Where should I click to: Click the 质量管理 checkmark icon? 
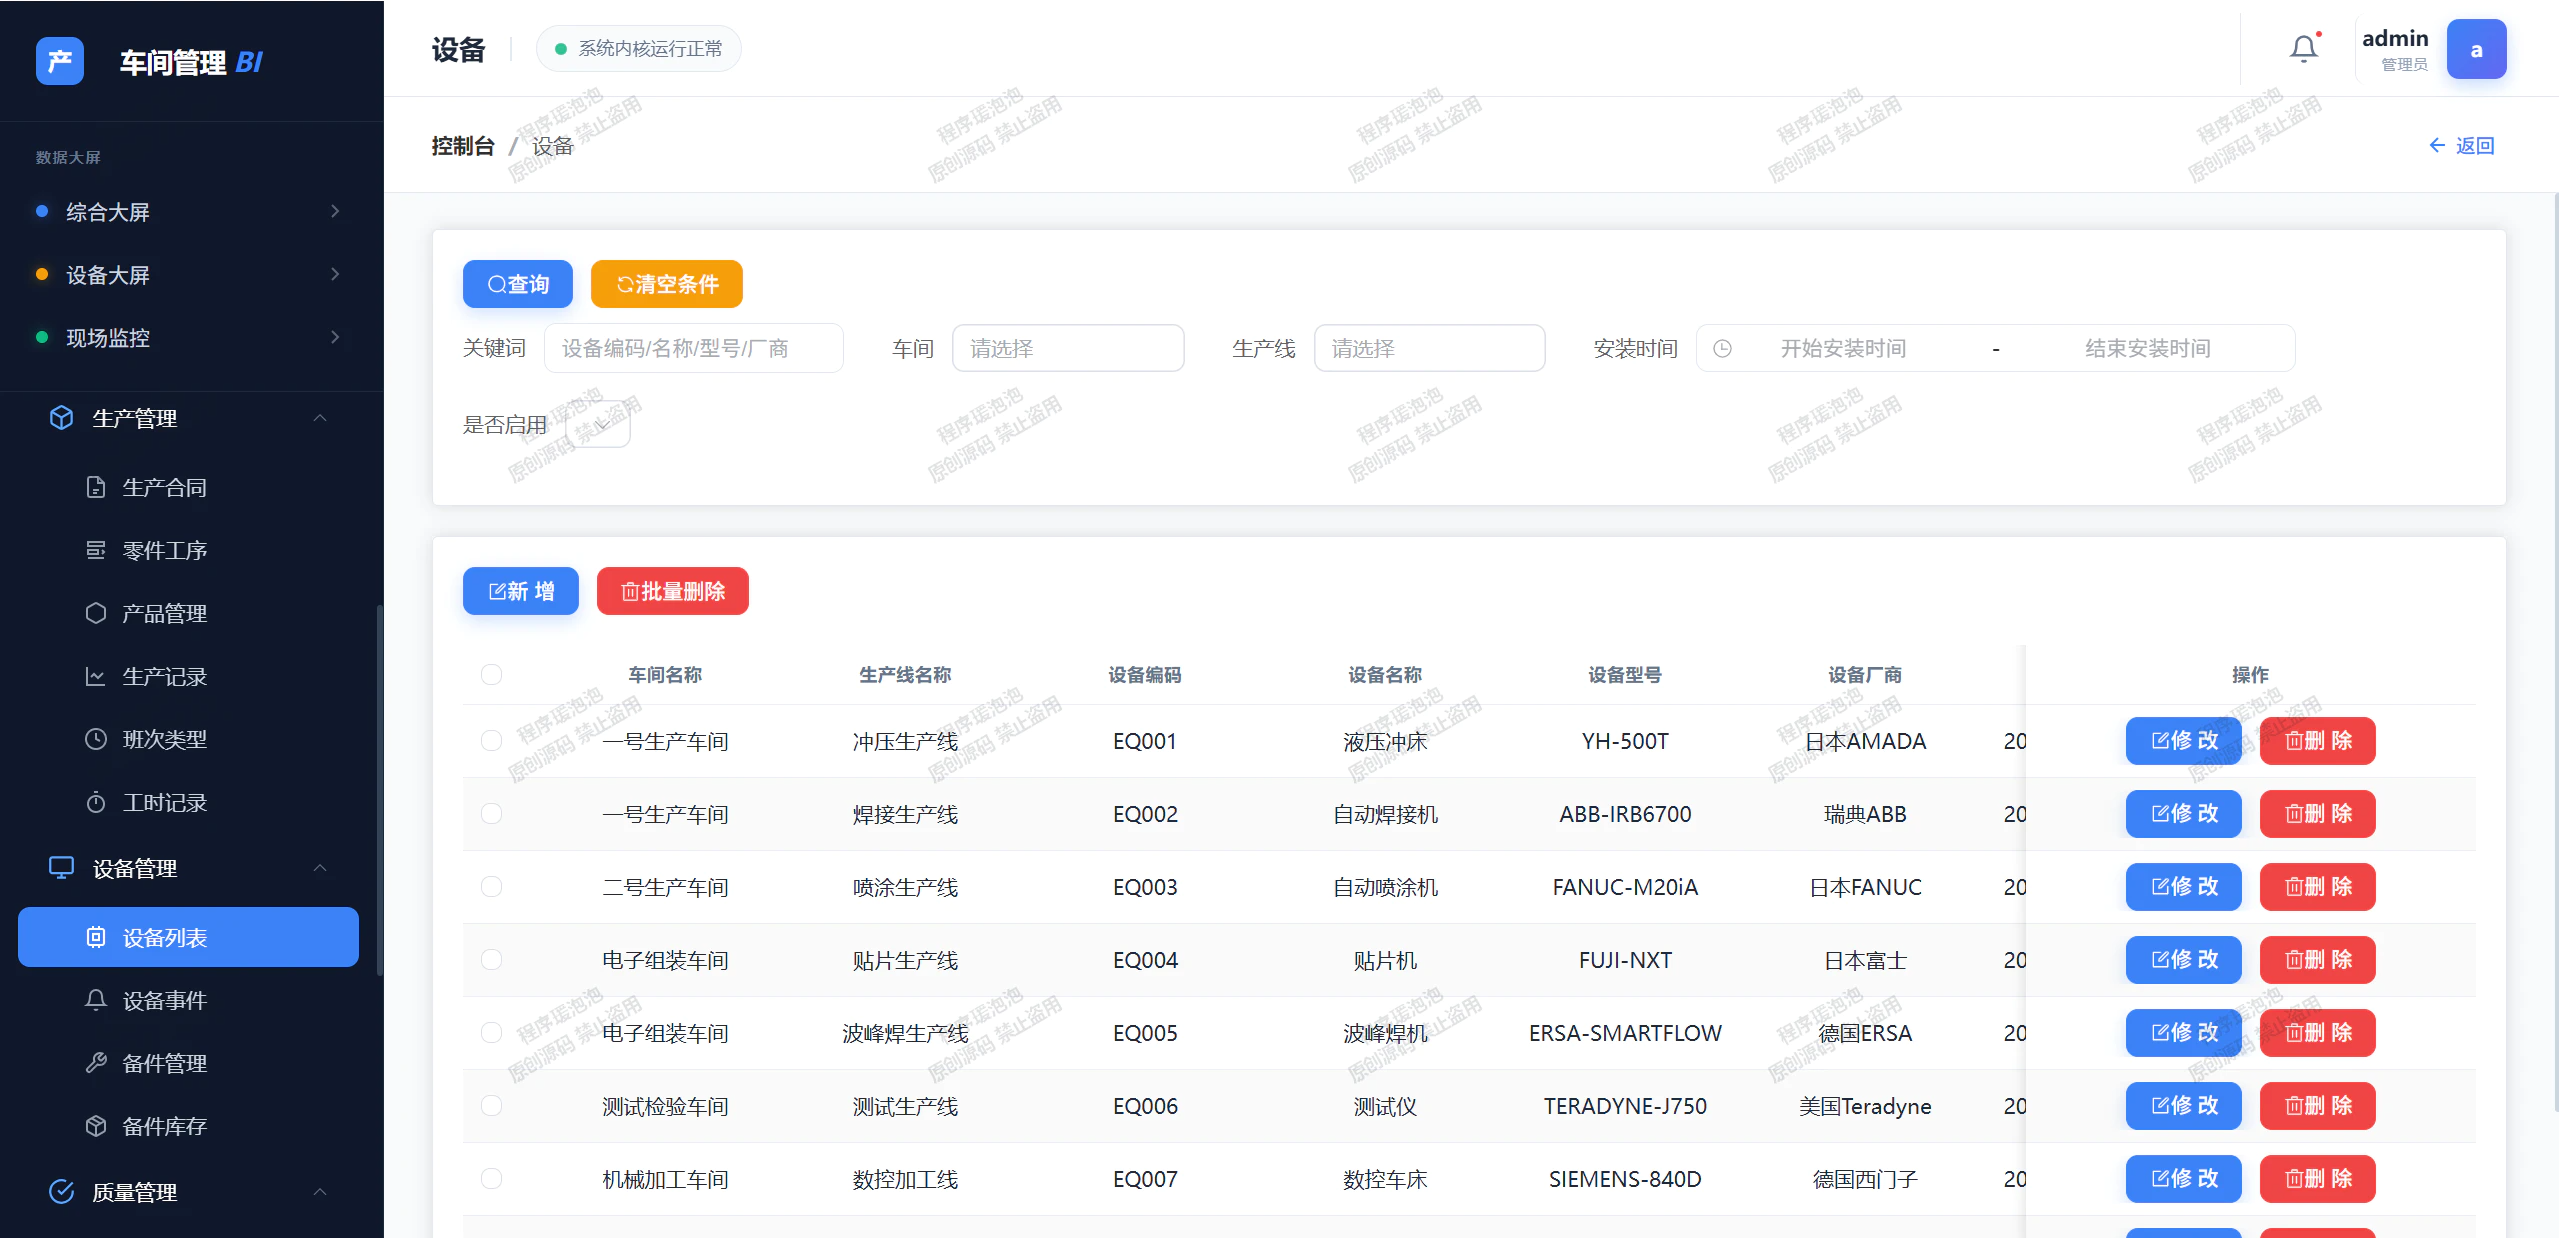(61, 1191)
